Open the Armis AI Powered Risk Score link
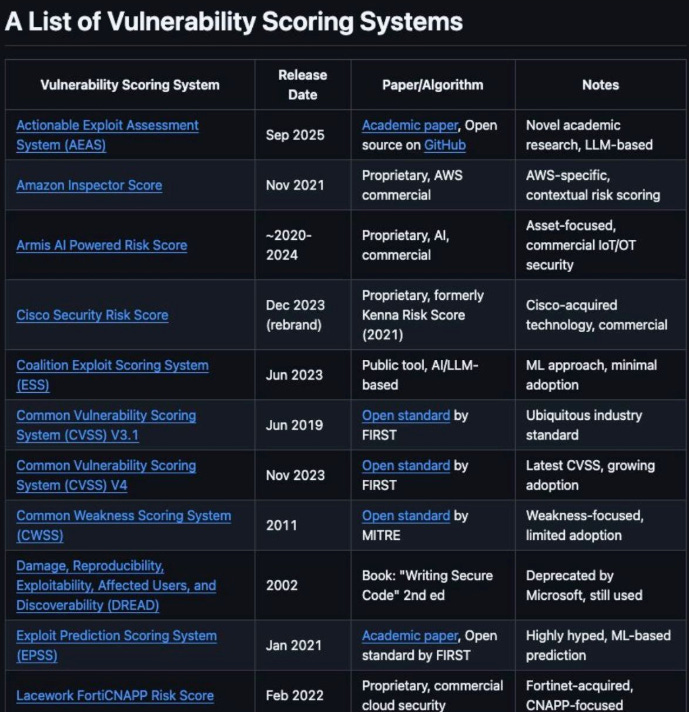The image size is (689, 712). click(102, 245)
